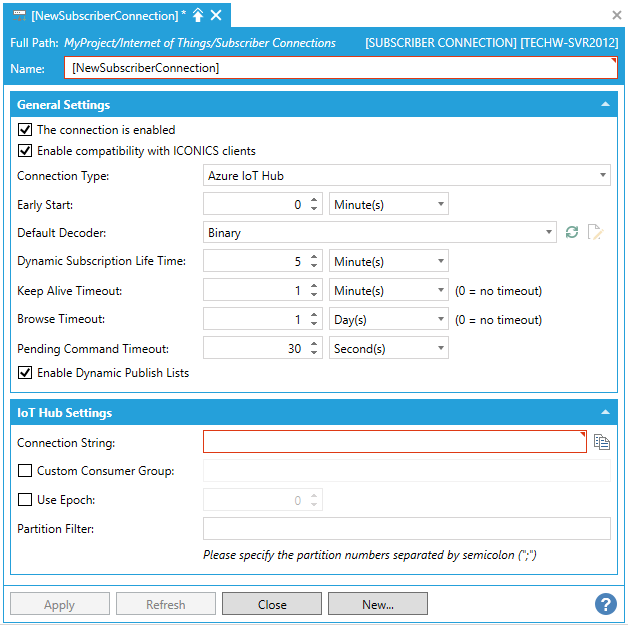
Task: Decrease Dynamic Subscription Life Time value
Action: [314, 266]
